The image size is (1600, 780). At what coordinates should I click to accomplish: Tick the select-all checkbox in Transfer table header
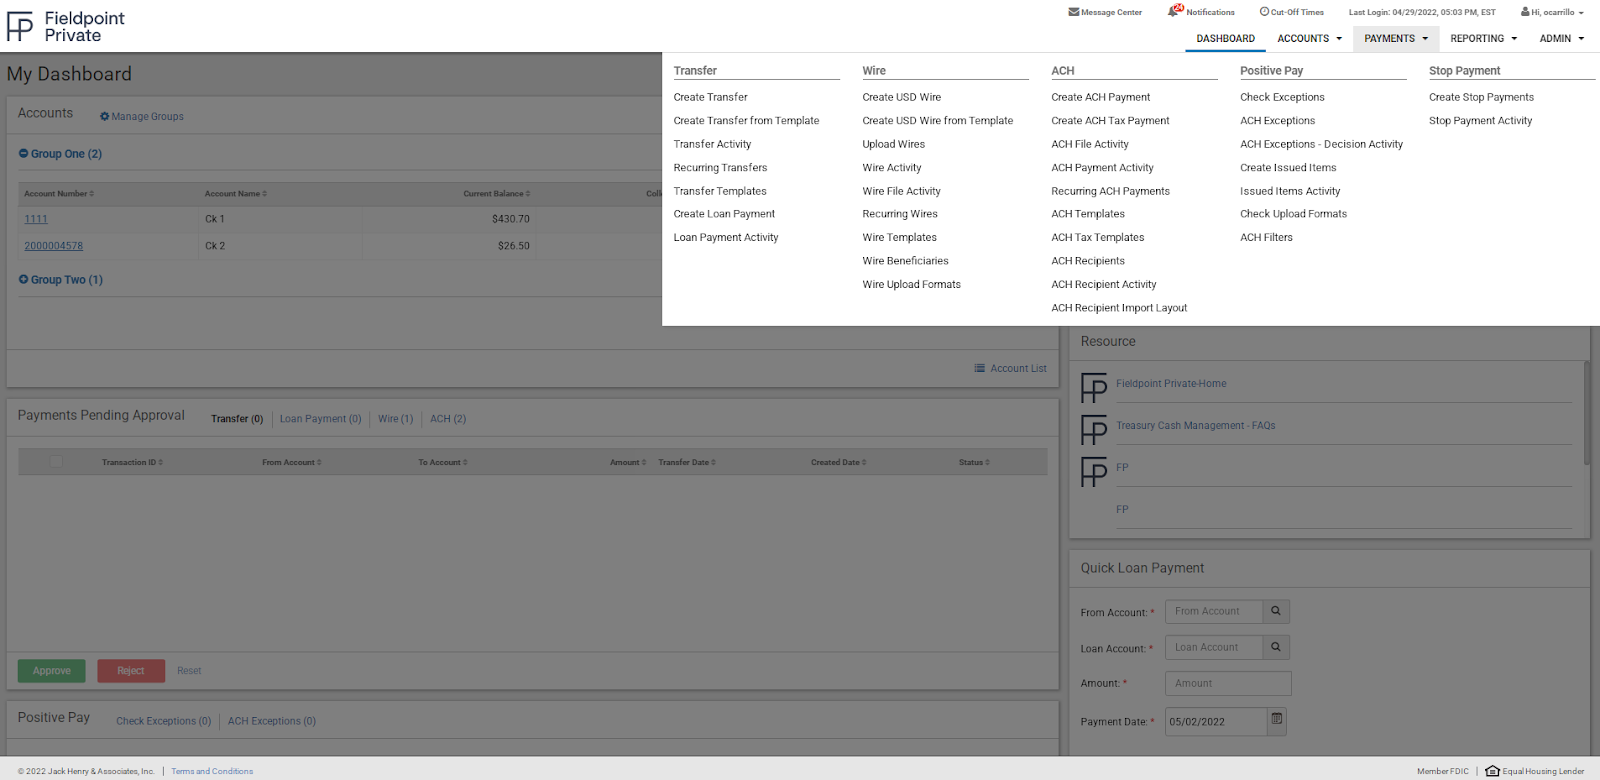tap(56, 461)
